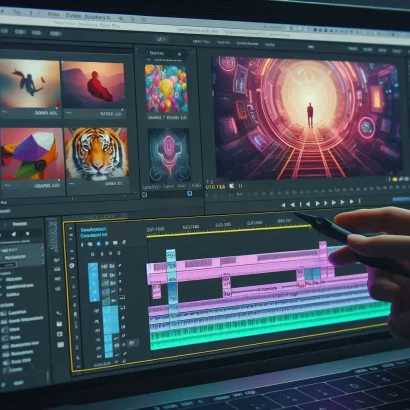The width and height of the screenshot is (410, 410).
Task: Click the leftmost rewind arrow in playback controls
Action: point(283,205)
